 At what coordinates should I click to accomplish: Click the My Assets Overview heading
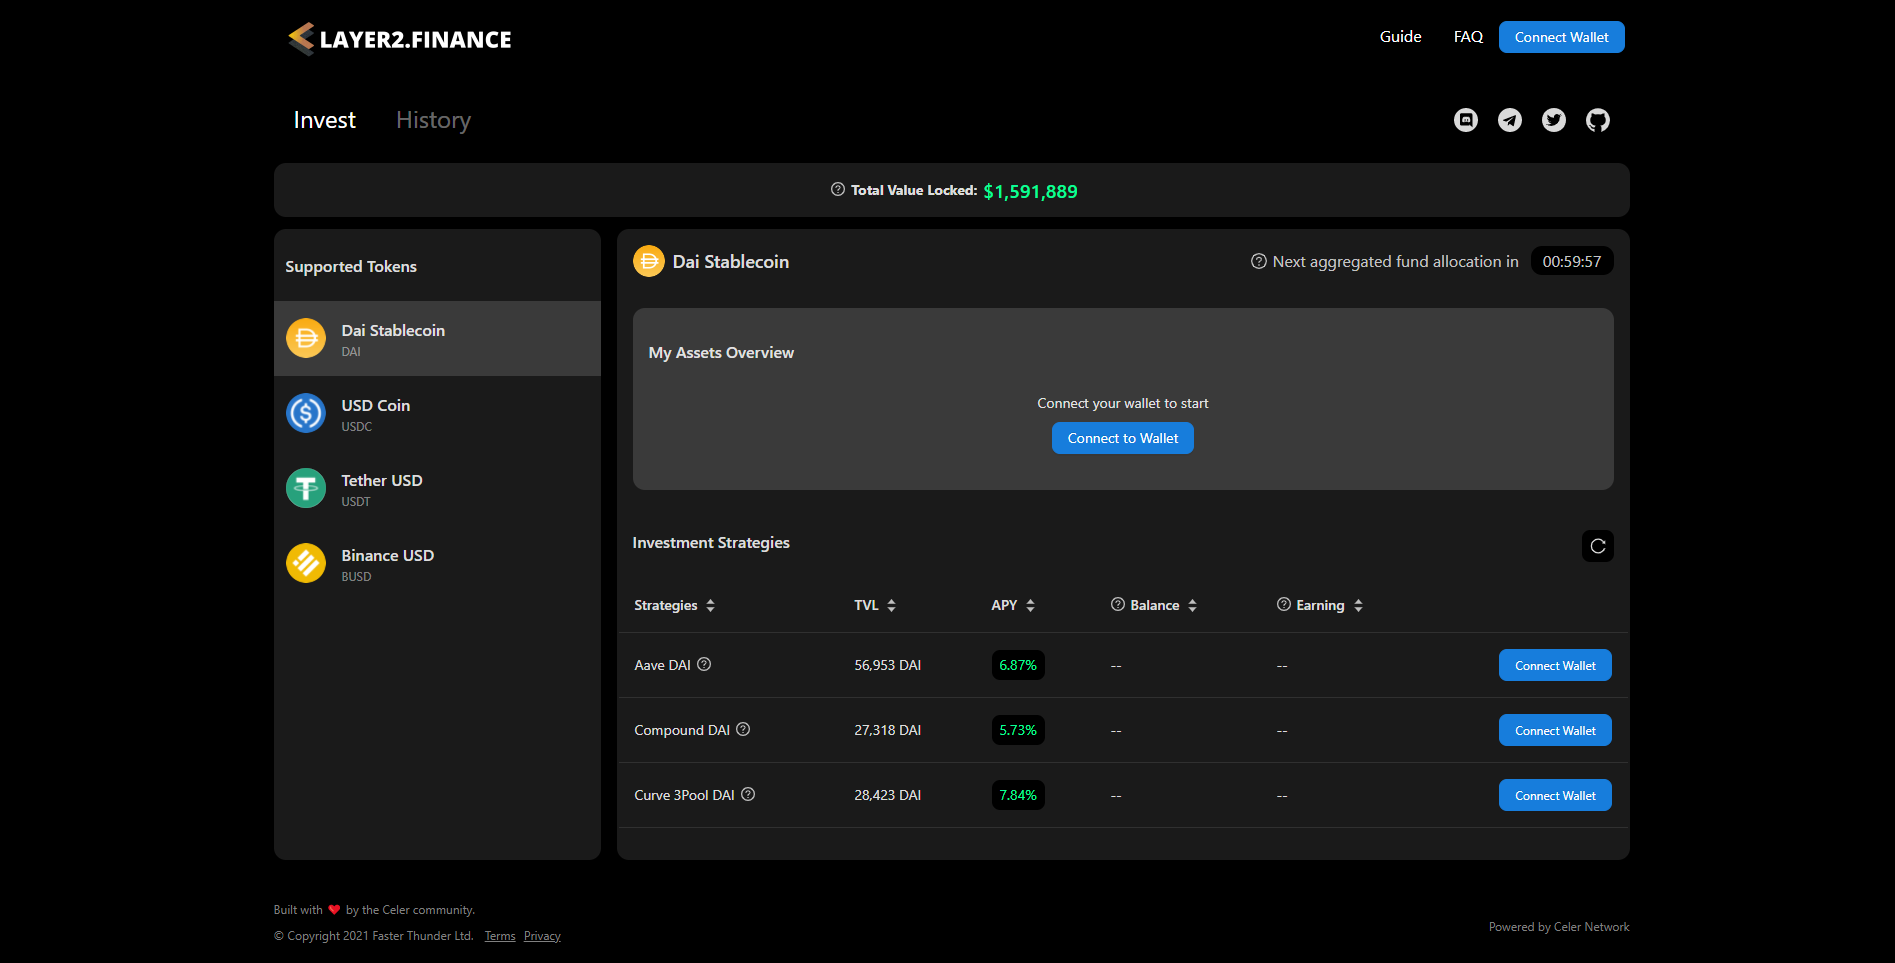coord(721,353)
